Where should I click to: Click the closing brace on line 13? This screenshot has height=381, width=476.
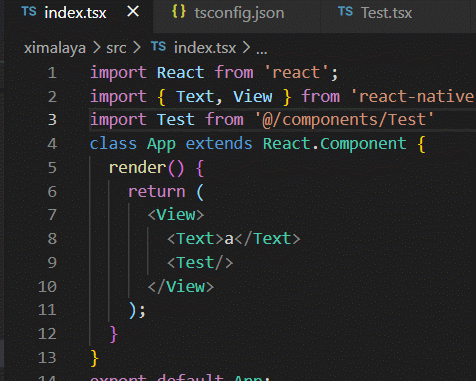click(94, 358)
